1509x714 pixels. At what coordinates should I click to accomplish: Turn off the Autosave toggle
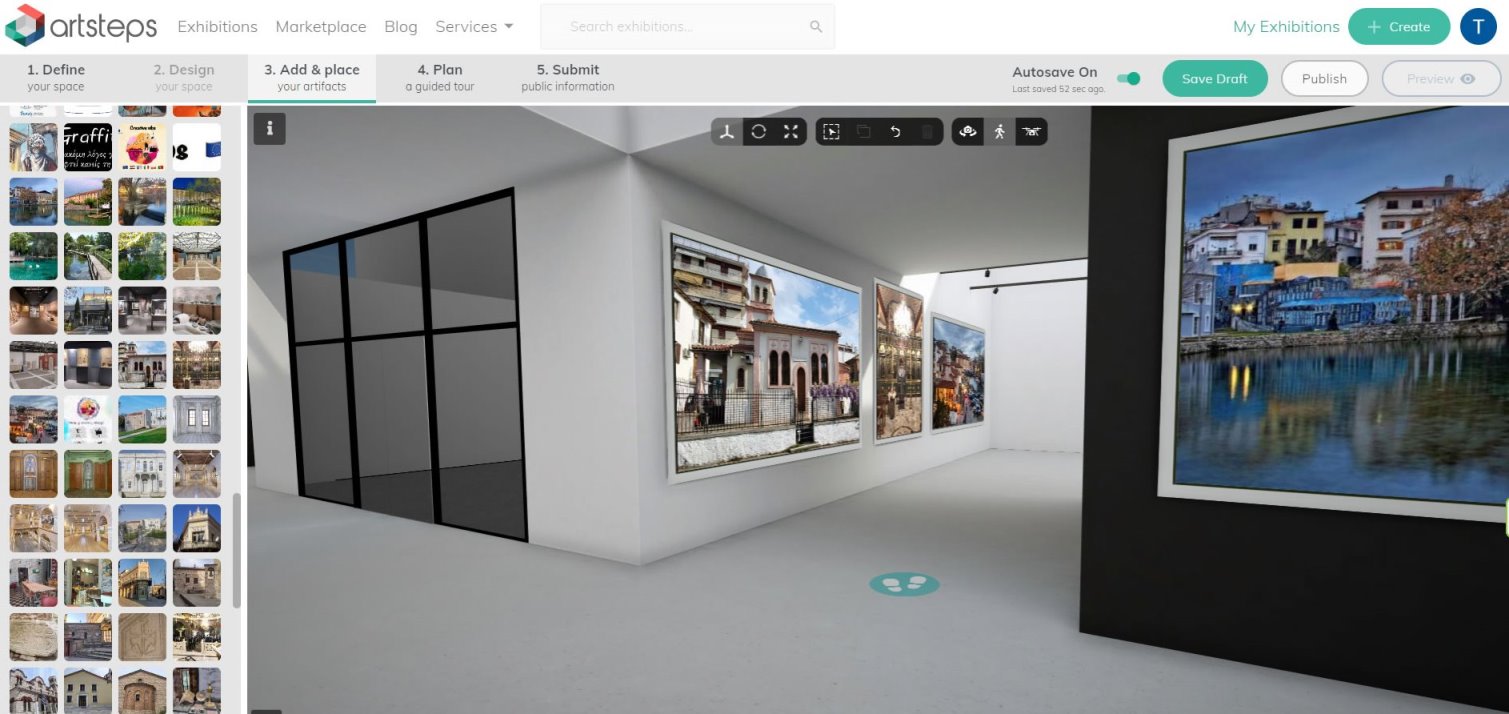click(1129, 78)
